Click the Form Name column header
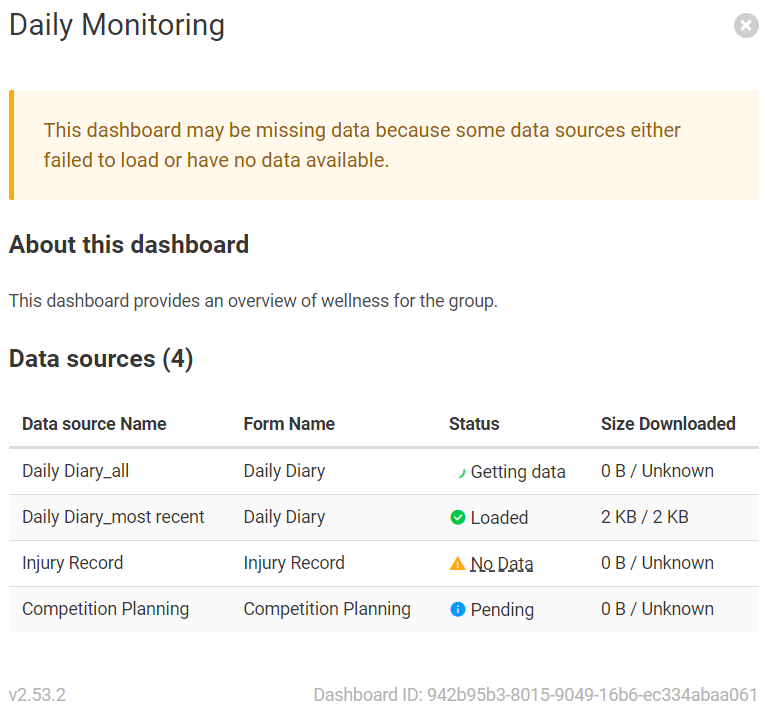Image resolution: width=765 pixels, height=712 pixels. [289, 424]
